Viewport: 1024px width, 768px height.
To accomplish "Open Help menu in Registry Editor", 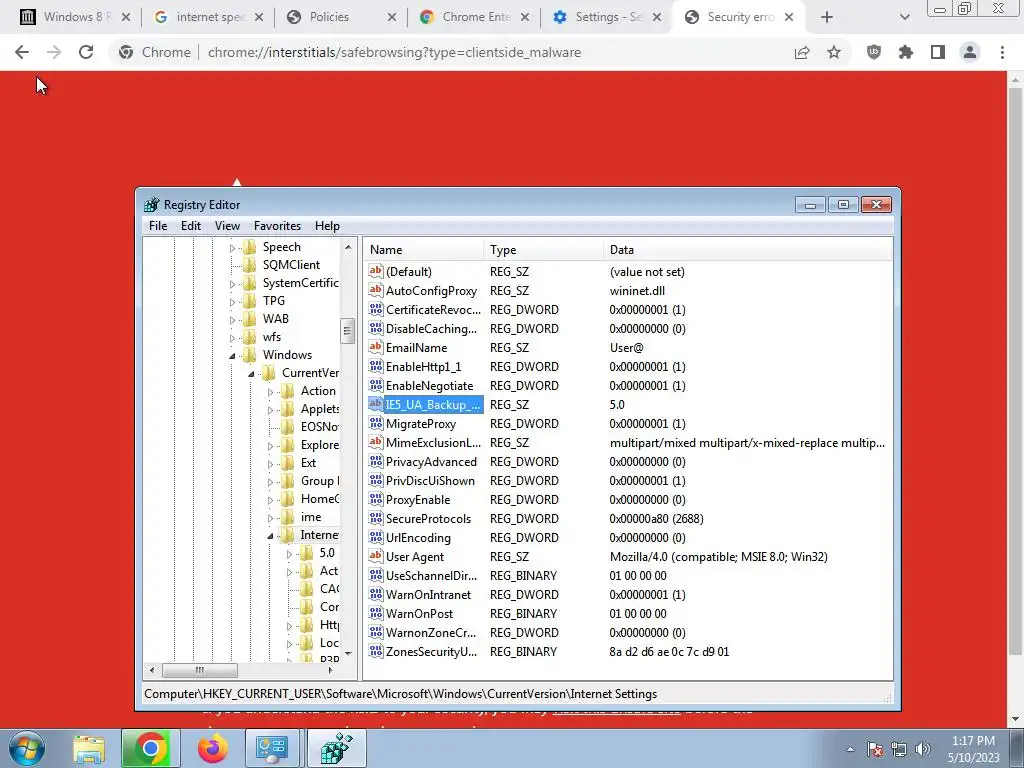I will 327,226.
